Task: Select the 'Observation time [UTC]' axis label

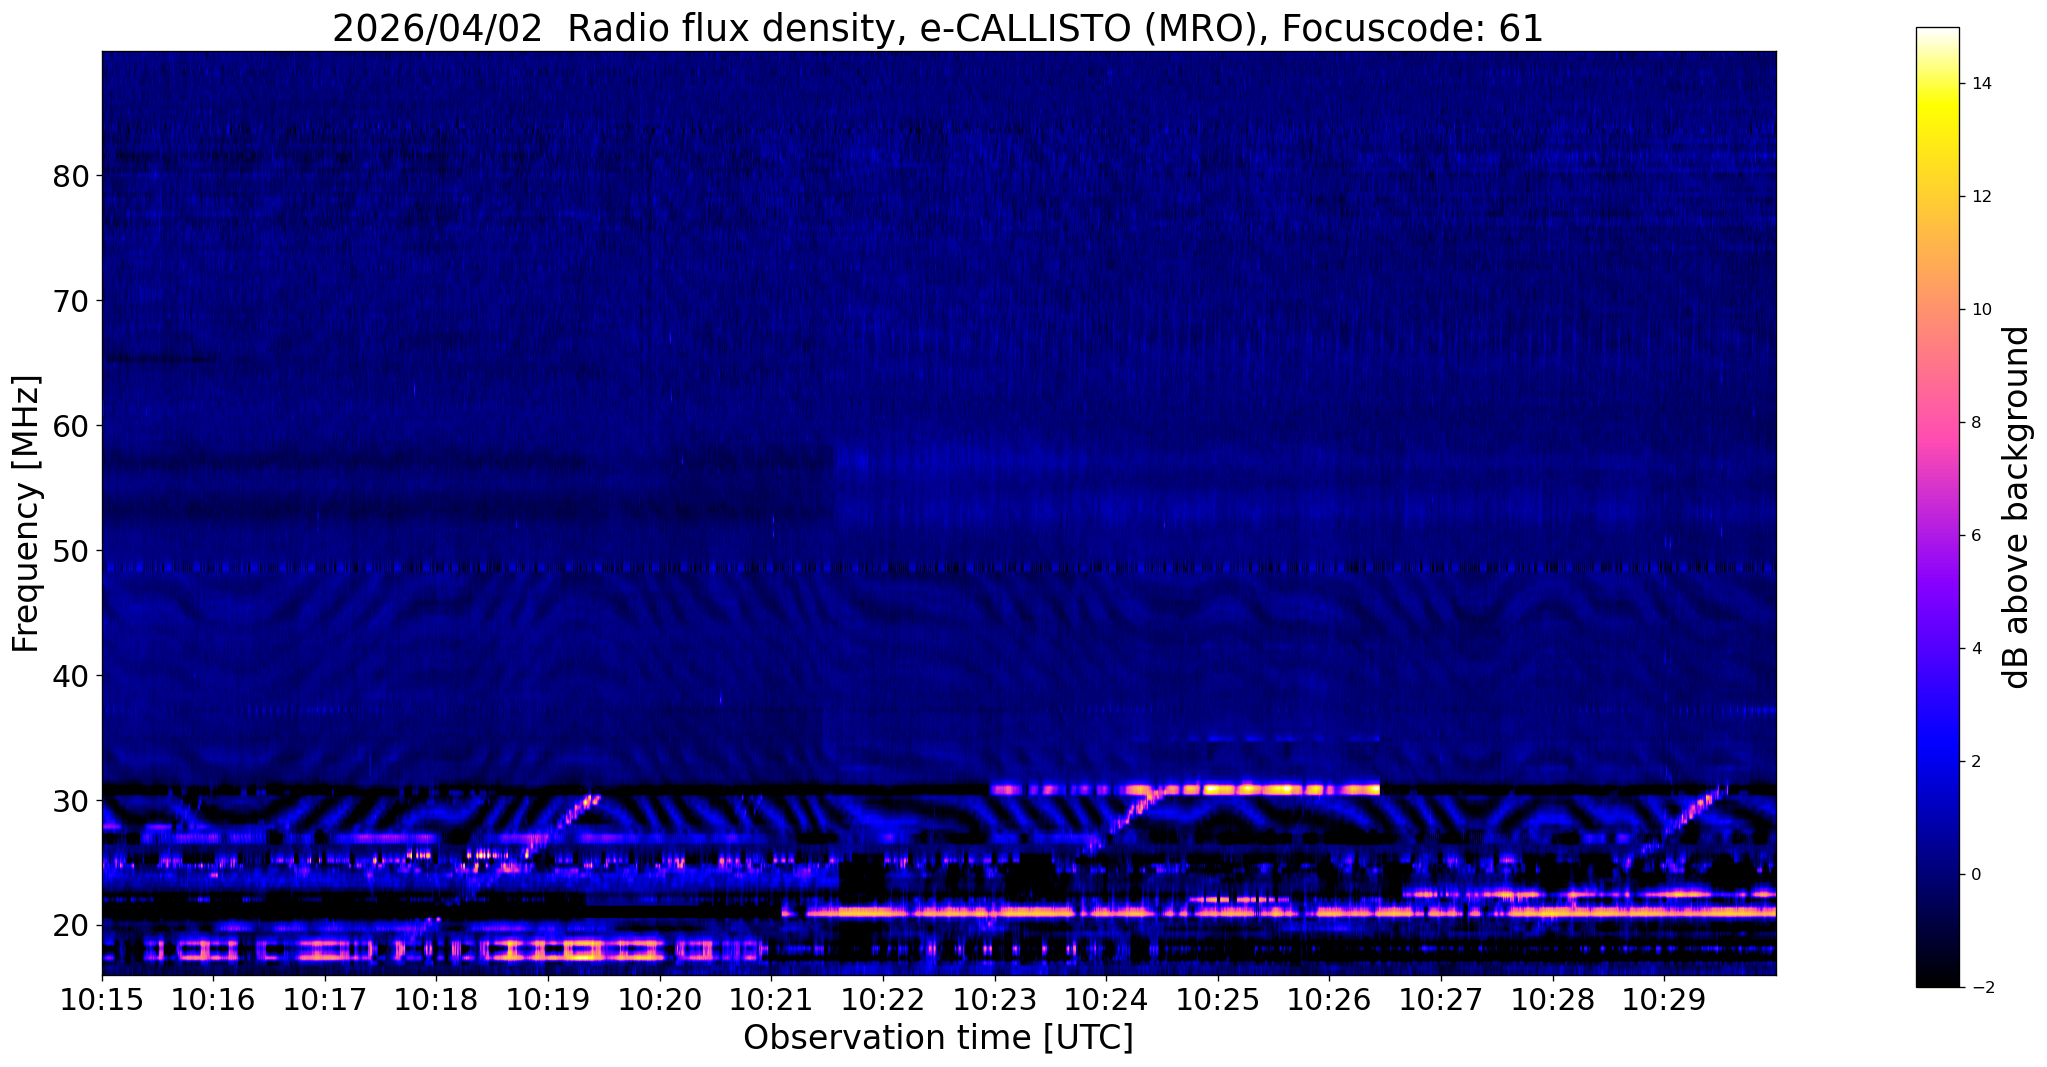Action: [938, 1037]
